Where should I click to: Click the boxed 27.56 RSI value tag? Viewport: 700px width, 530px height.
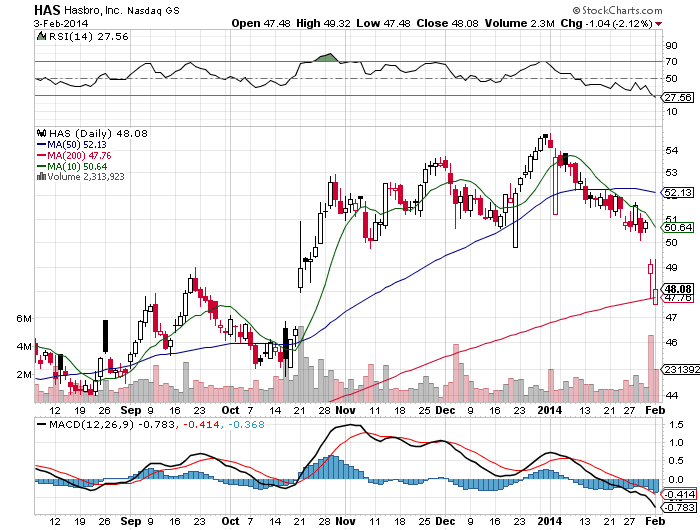click(x=679, y=97)
